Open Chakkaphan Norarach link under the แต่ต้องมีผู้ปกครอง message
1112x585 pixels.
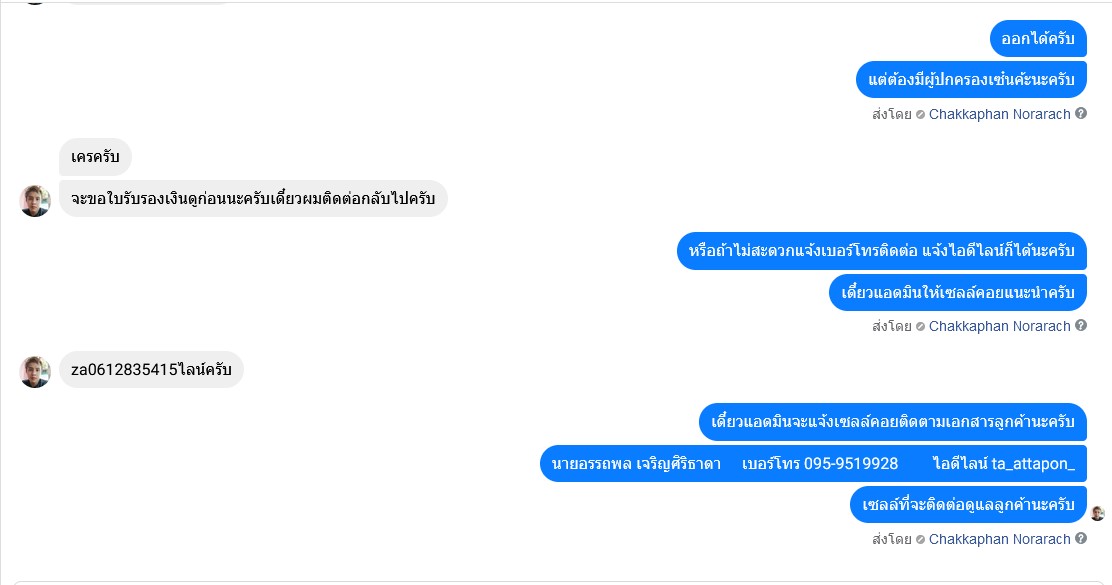pyautogui.click(x=999, y=114)
